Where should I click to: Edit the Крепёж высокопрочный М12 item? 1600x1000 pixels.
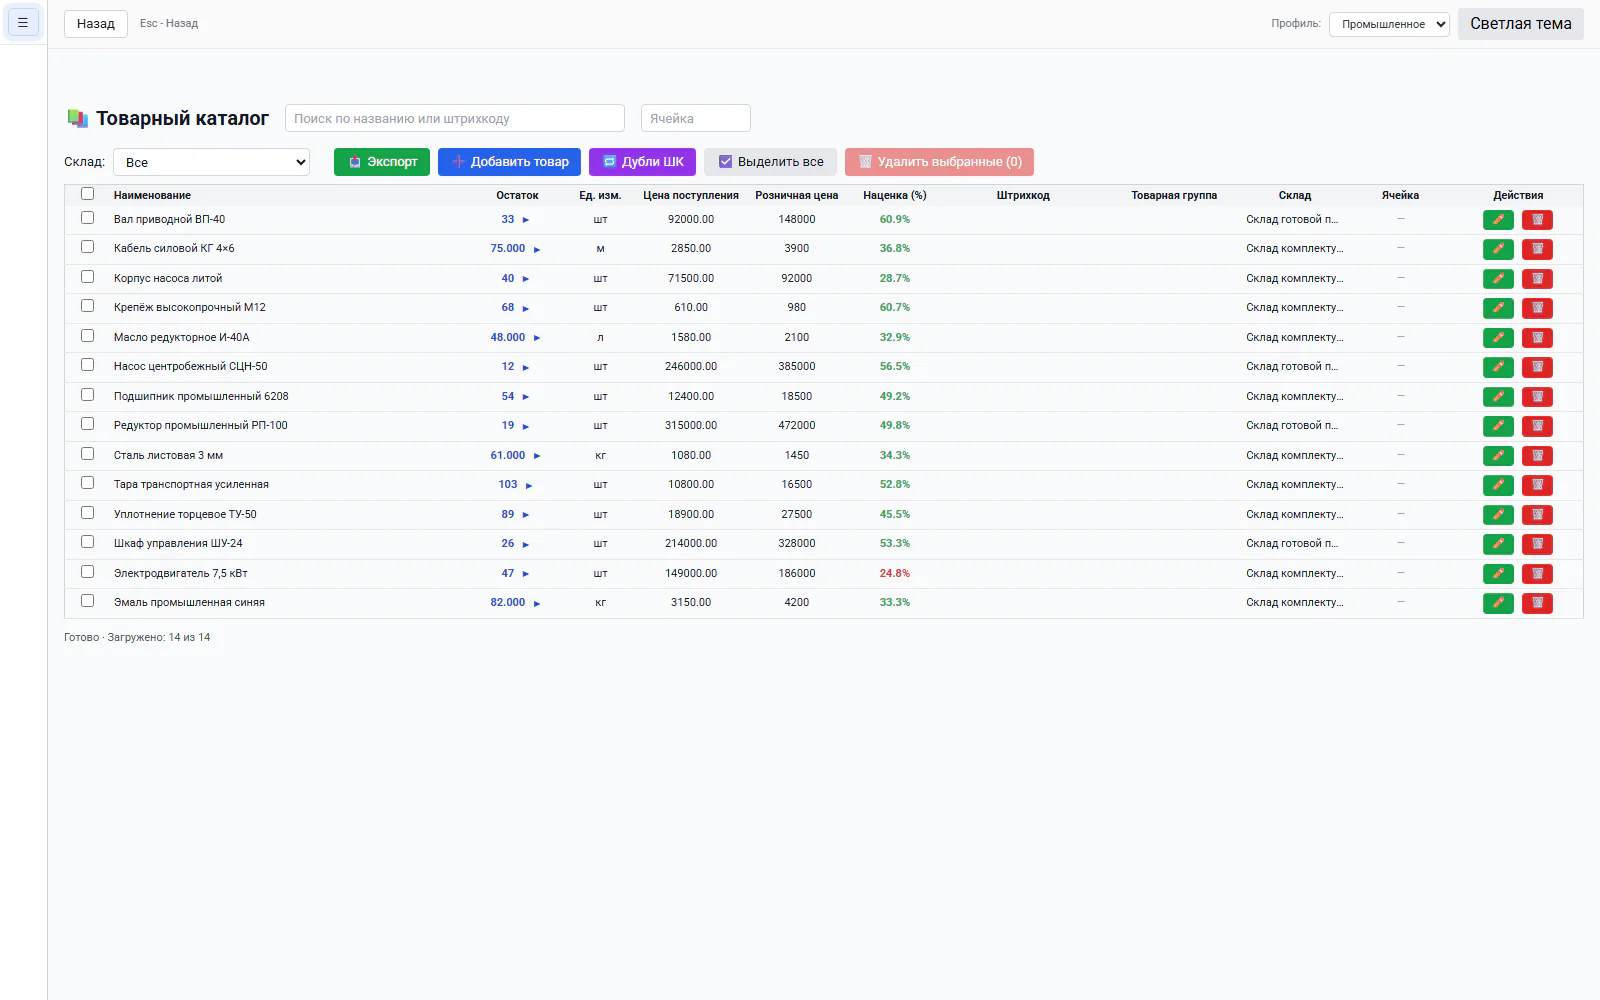[x=1498, y=308]
